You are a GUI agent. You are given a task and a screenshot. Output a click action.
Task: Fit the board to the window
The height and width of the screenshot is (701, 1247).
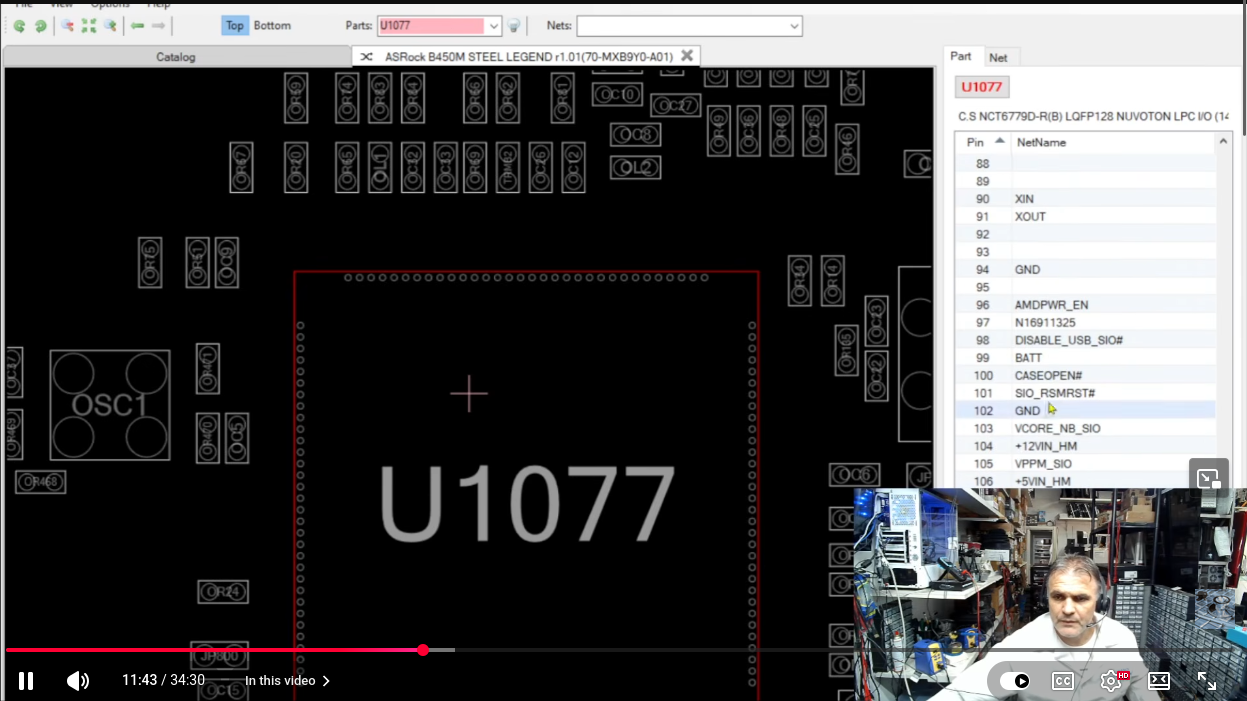coord(89,26)
